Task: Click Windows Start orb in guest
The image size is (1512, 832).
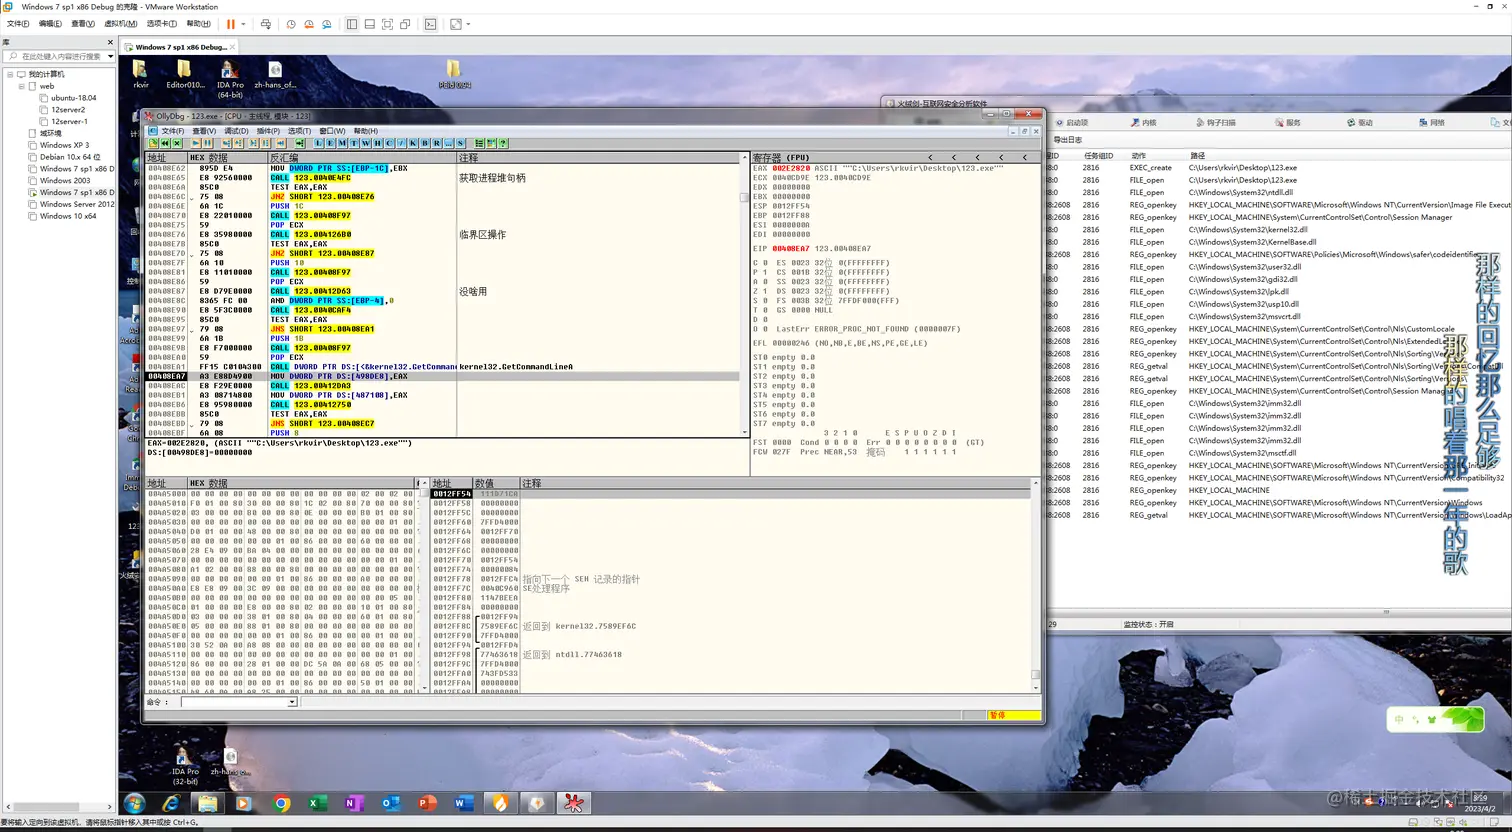Action: (x=135, y=803)
